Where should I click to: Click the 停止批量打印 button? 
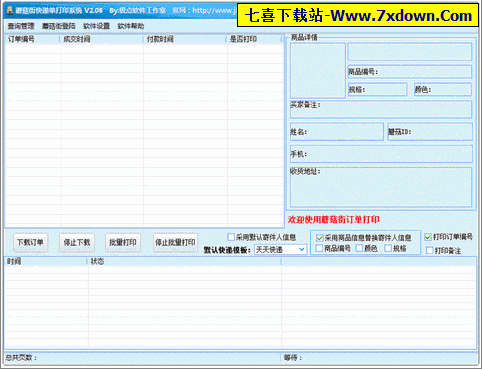(x=175, y=242)
